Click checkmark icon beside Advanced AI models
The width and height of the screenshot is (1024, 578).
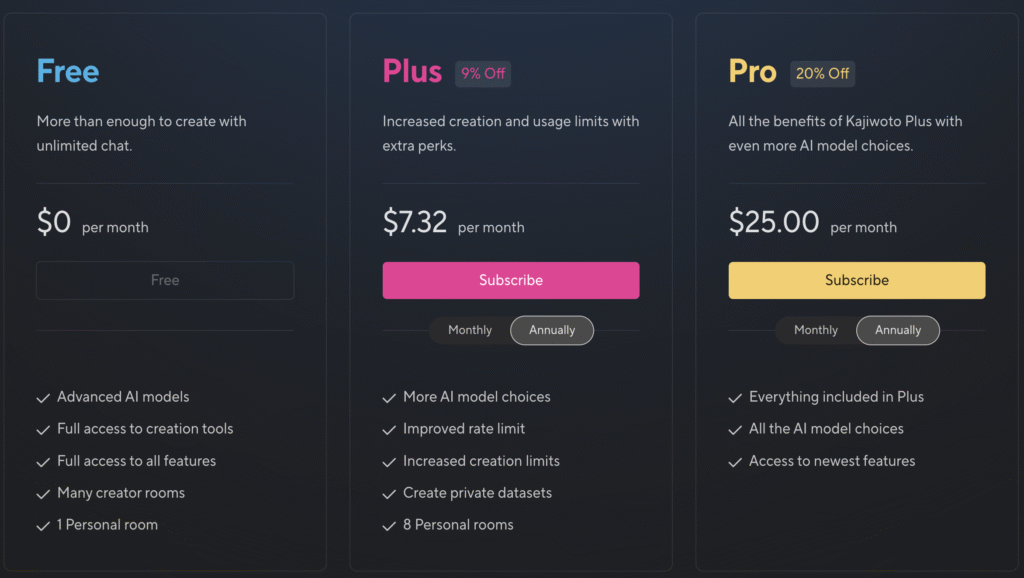pyautogui.click(x=43, y=398)
